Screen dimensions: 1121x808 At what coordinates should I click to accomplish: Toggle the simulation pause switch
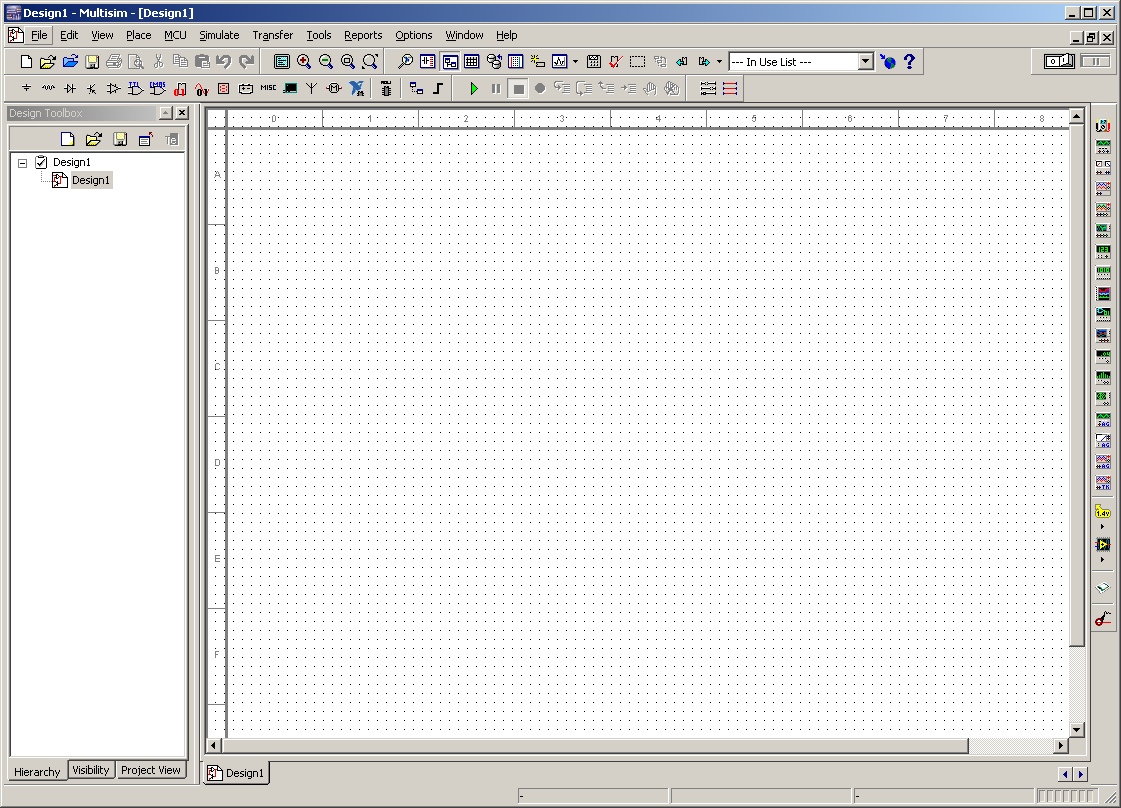(x=1095, y=61)
